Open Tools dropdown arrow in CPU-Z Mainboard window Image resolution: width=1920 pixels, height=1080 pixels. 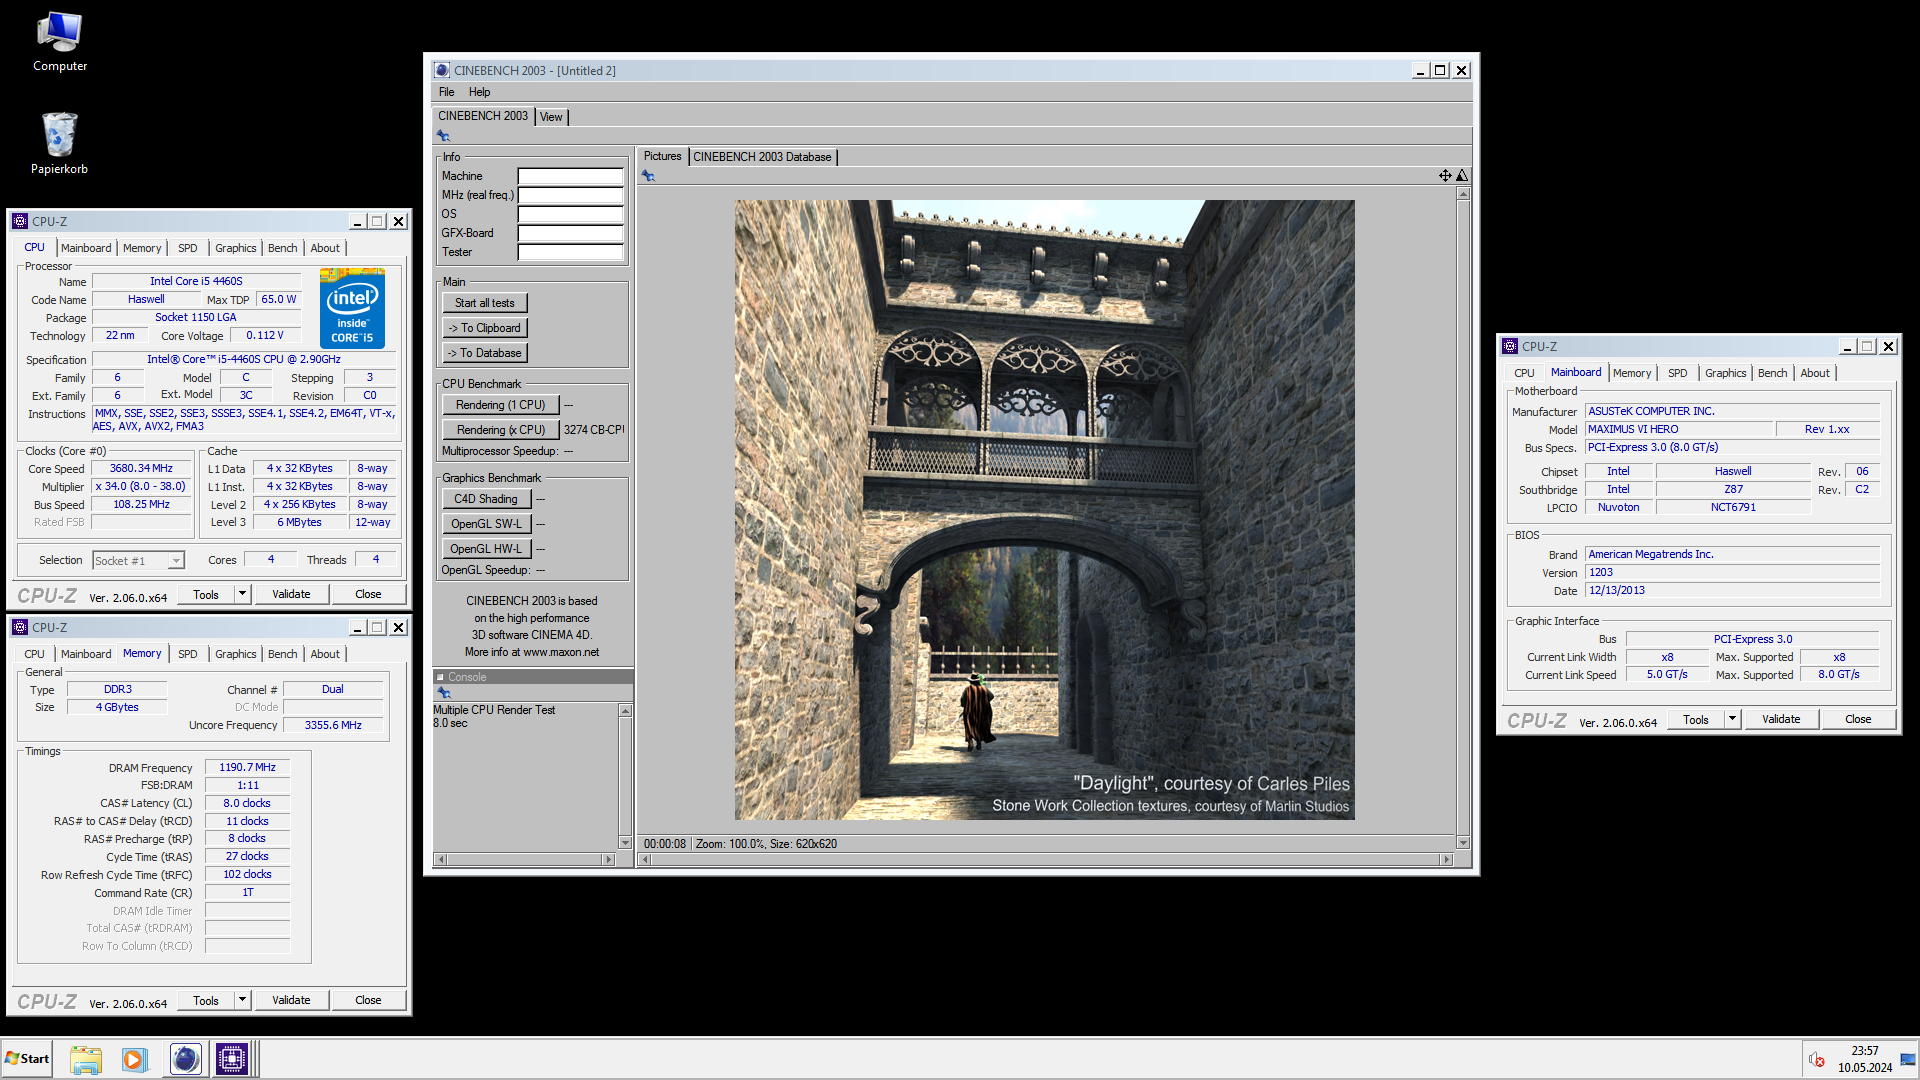click(1732, 719)
